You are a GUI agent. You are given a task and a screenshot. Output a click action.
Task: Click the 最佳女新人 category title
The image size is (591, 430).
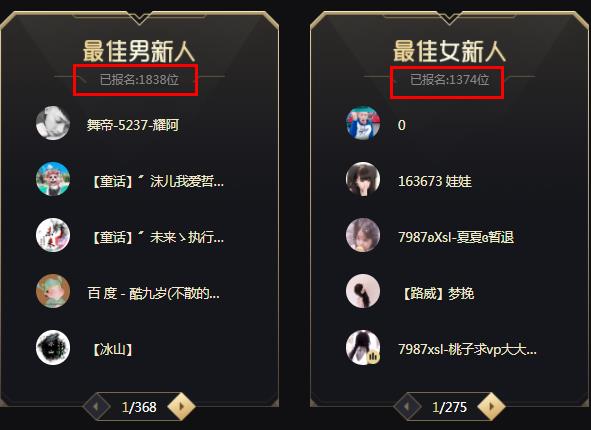click(449, 51)
